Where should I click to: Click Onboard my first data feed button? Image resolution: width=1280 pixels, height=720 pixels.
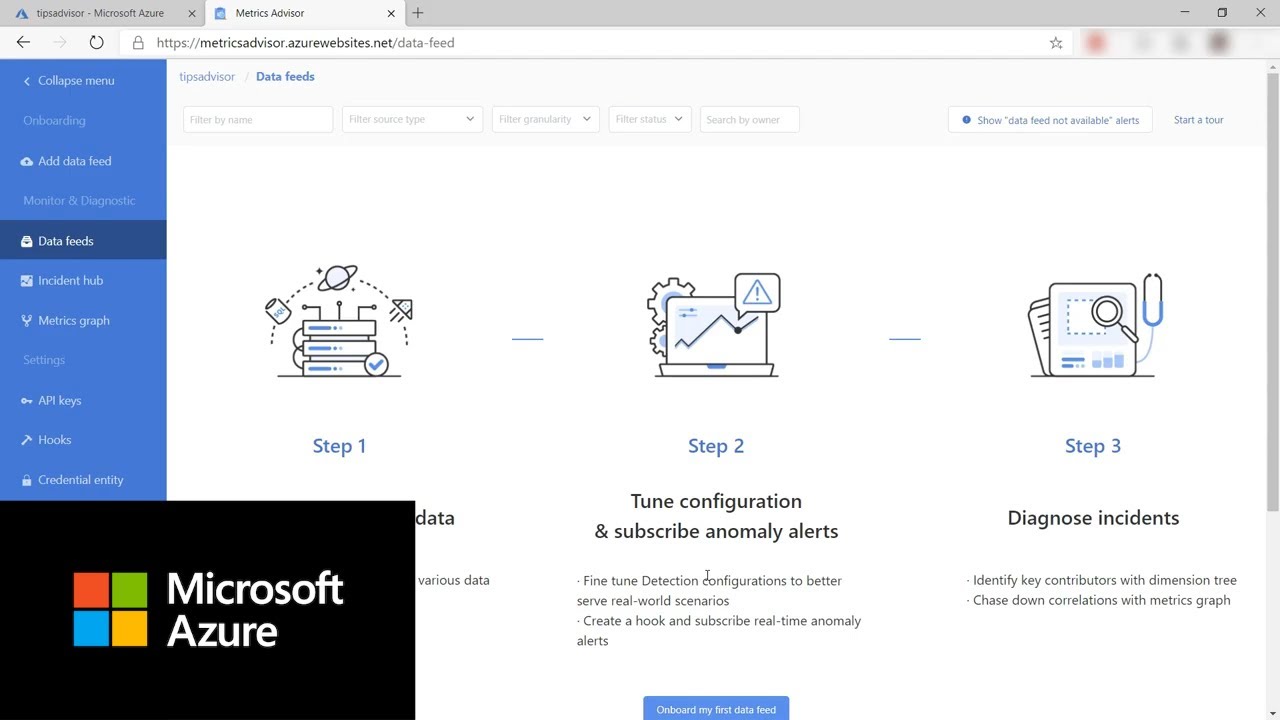coord(716,708)
